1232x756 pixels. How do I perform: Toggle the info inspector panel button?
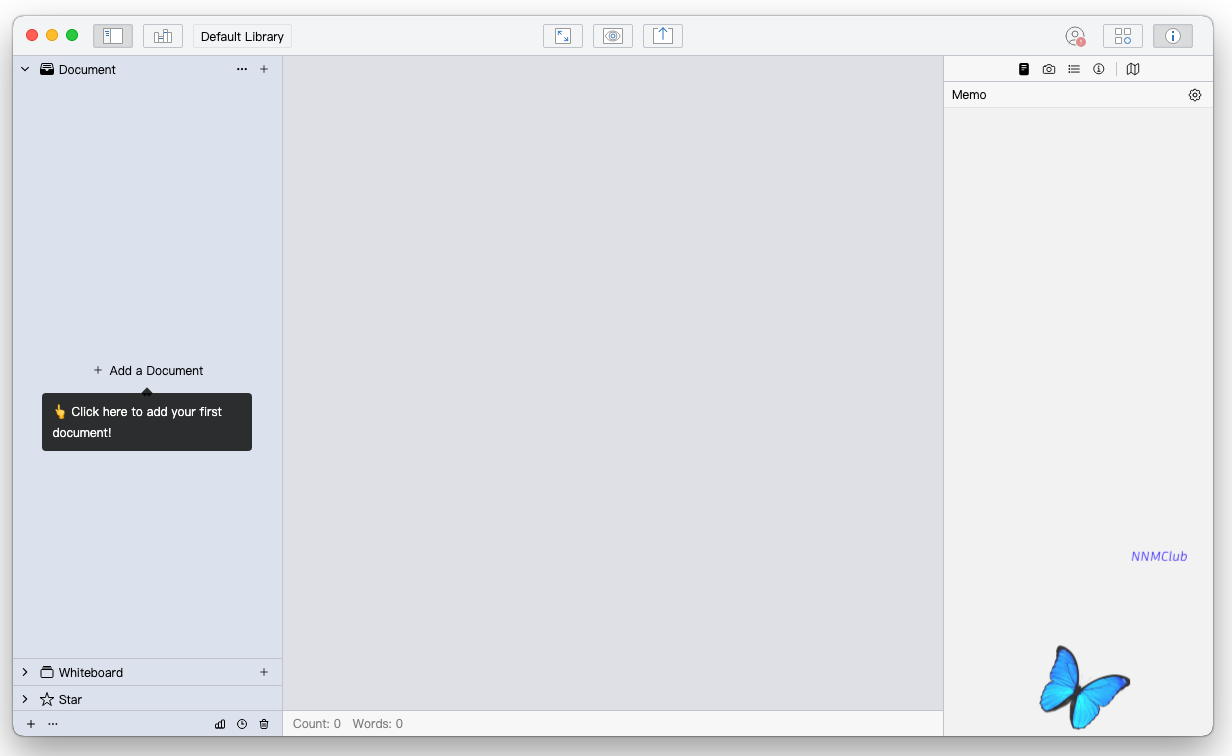1173,36
